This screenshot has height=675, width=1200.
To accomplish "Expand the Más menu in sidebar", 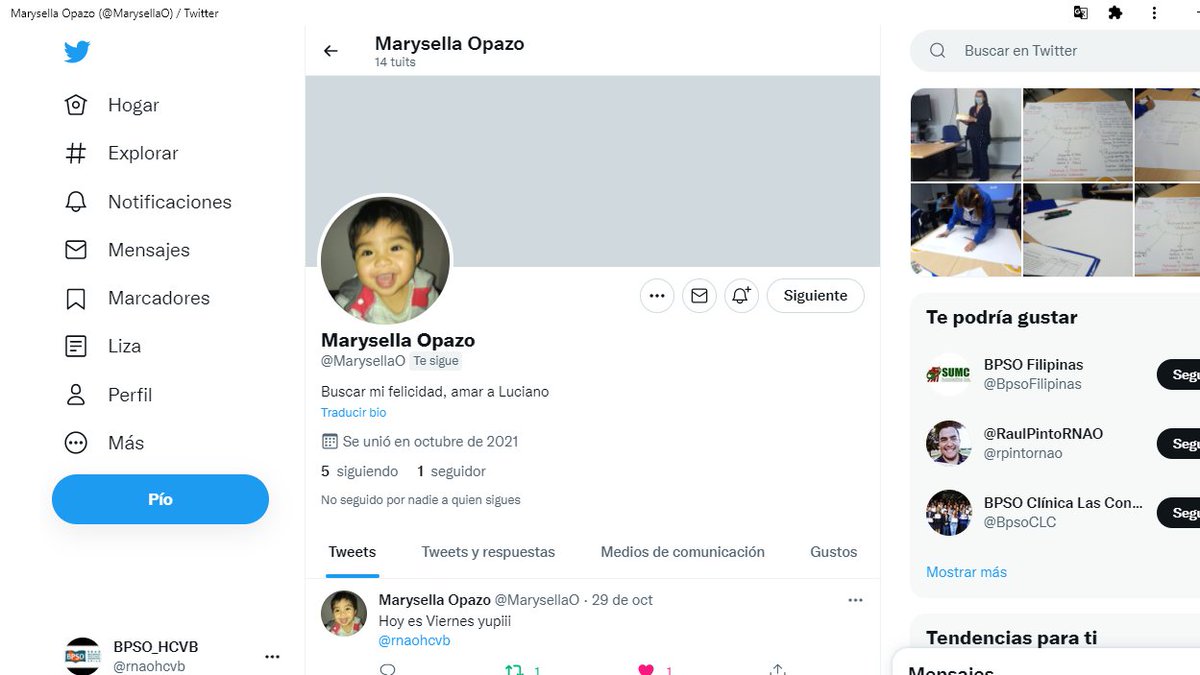I will click(x=104, y=443).
